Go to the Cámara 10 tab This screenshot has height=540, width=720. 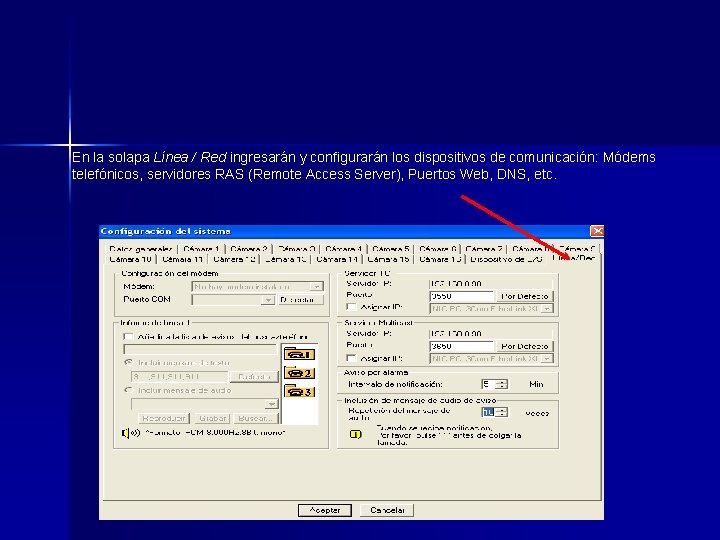tap(130, 259)
